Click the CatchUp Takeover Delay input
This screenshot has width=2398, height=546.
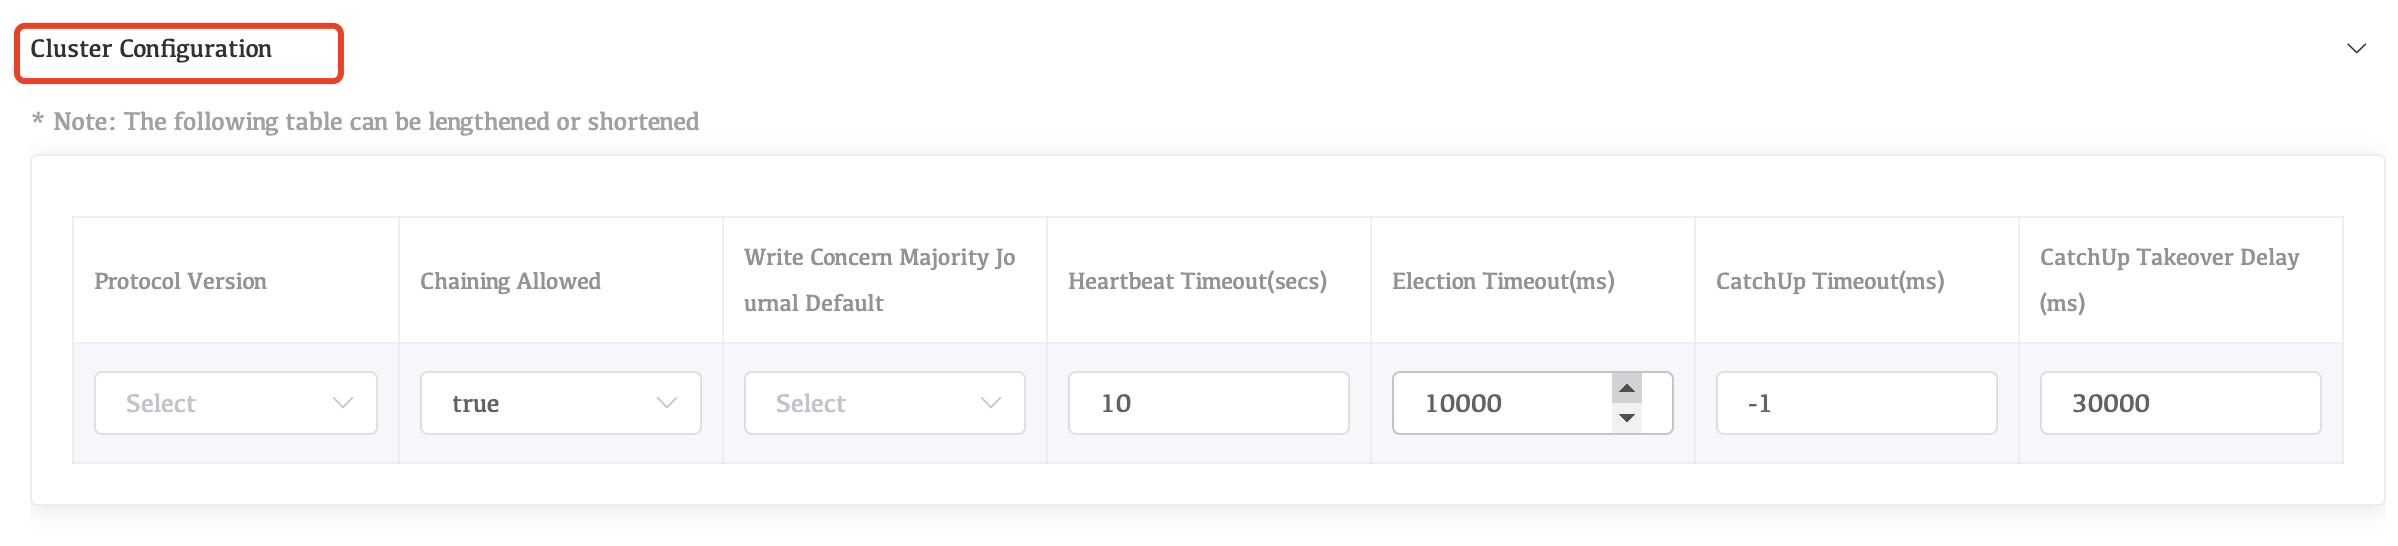2180,403
